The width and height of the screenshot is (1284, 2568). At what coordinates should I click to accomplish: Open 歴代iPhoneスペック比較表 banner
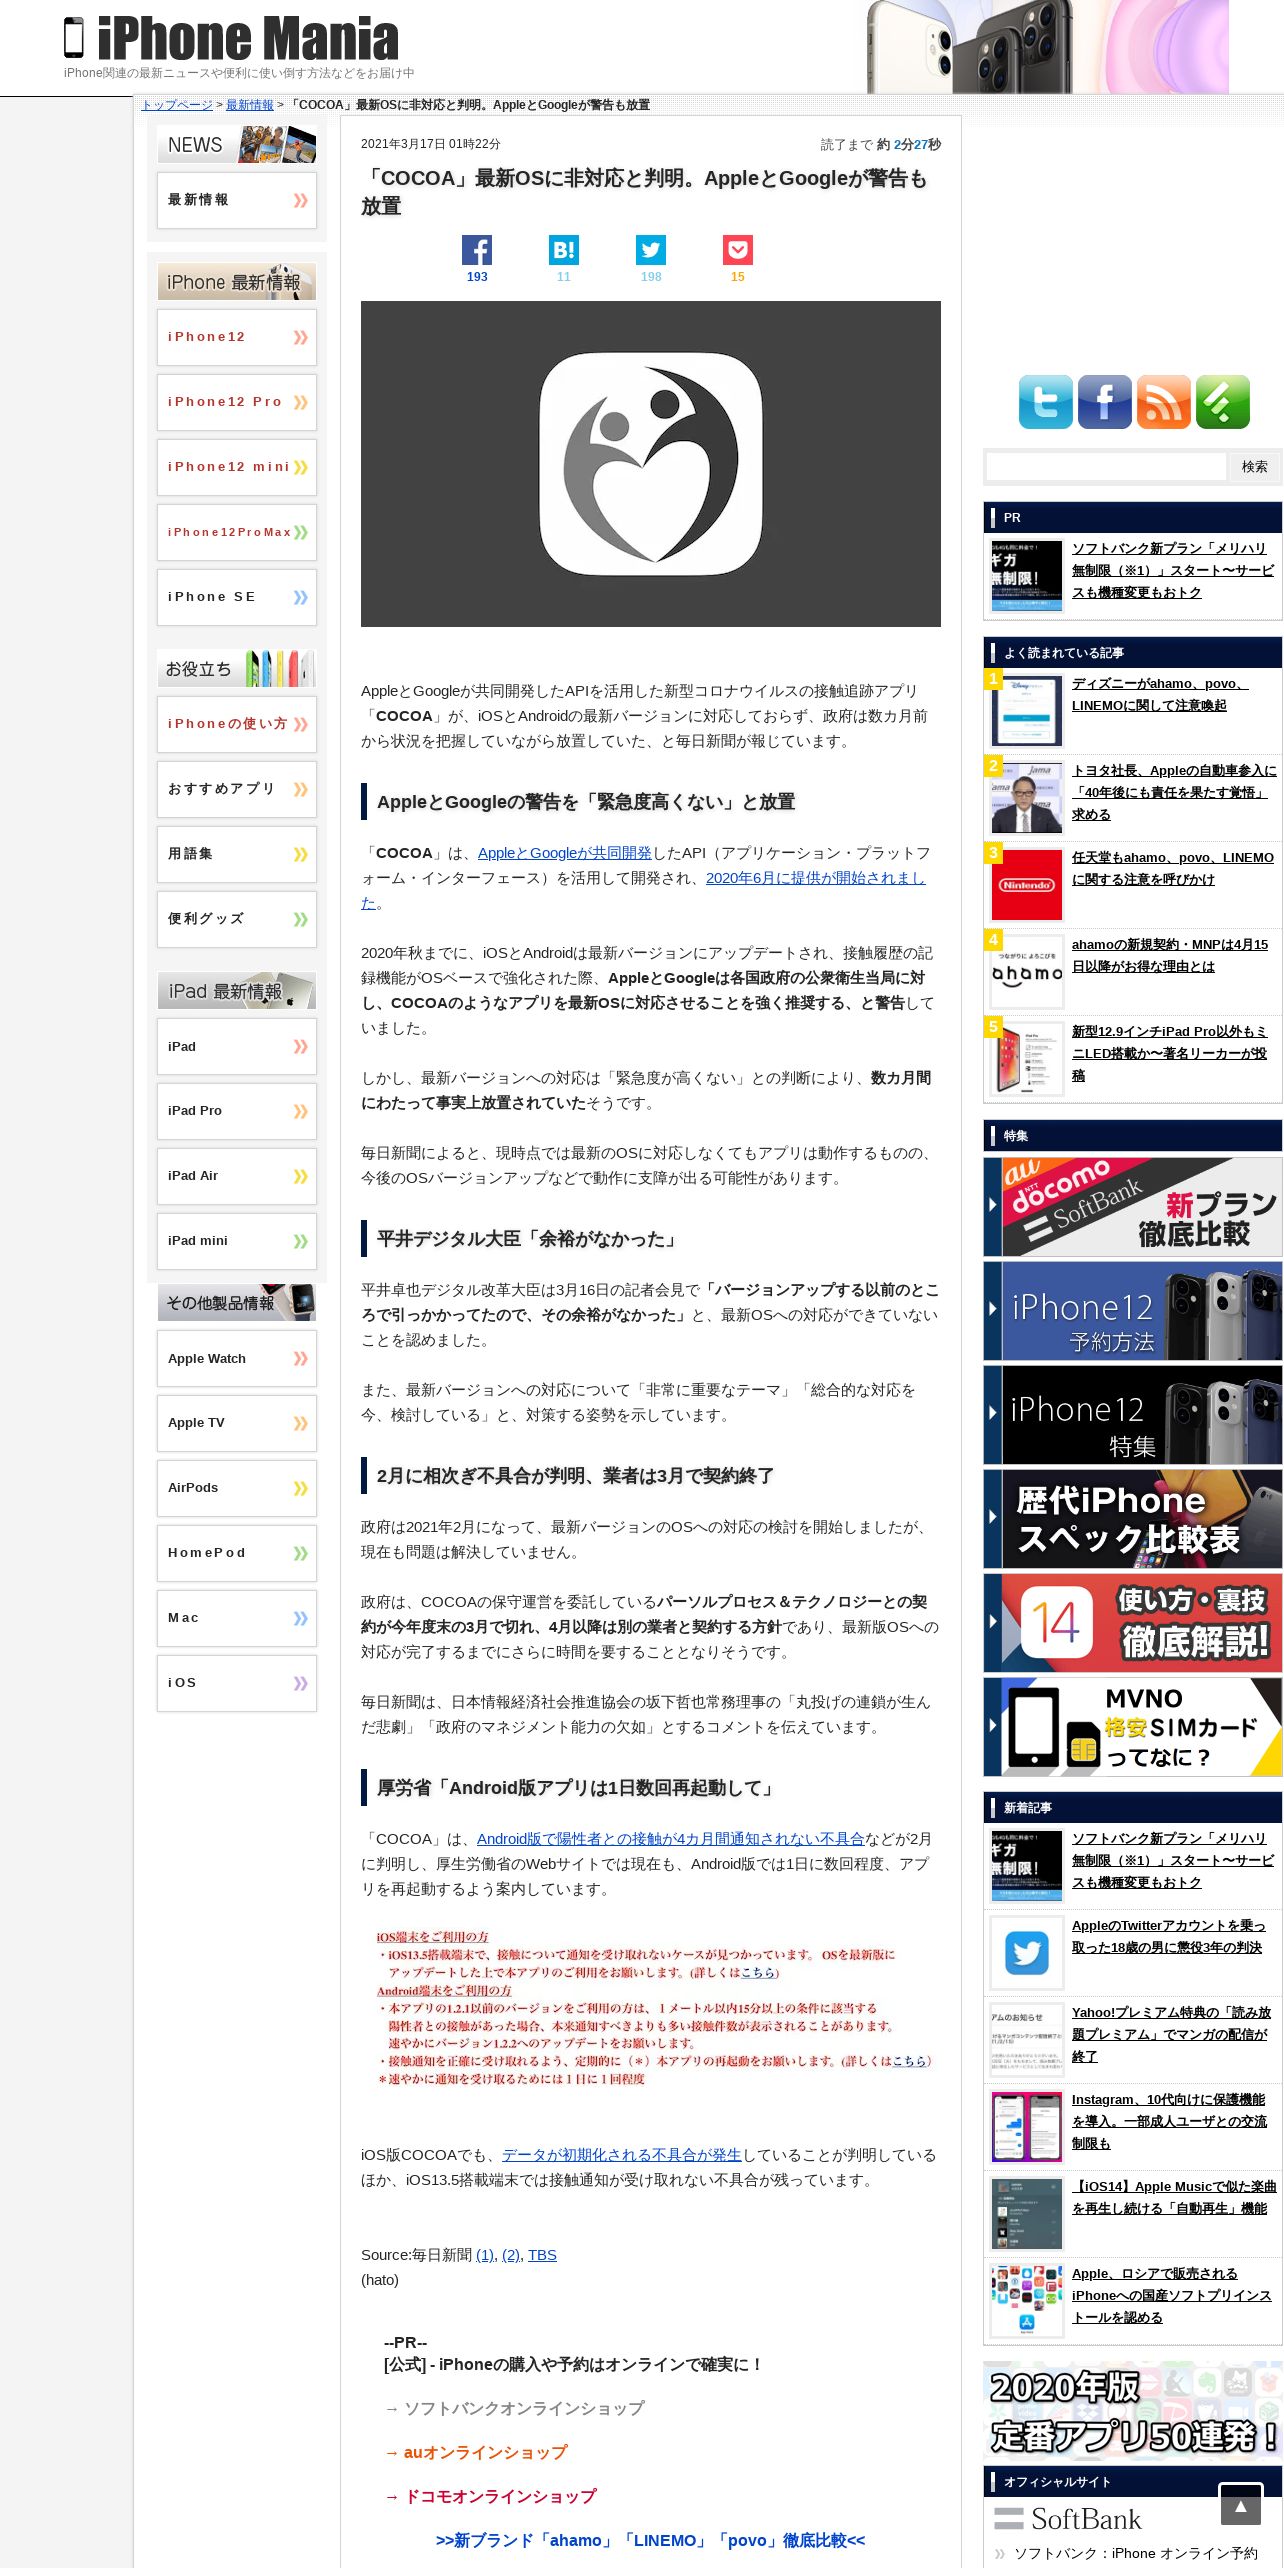1133,1519
